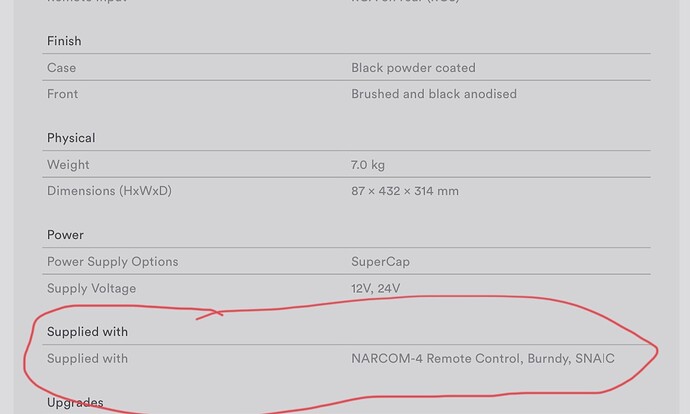Select the Weight row label
This screenshot has height=414, width=690.
tap(68, 164)
